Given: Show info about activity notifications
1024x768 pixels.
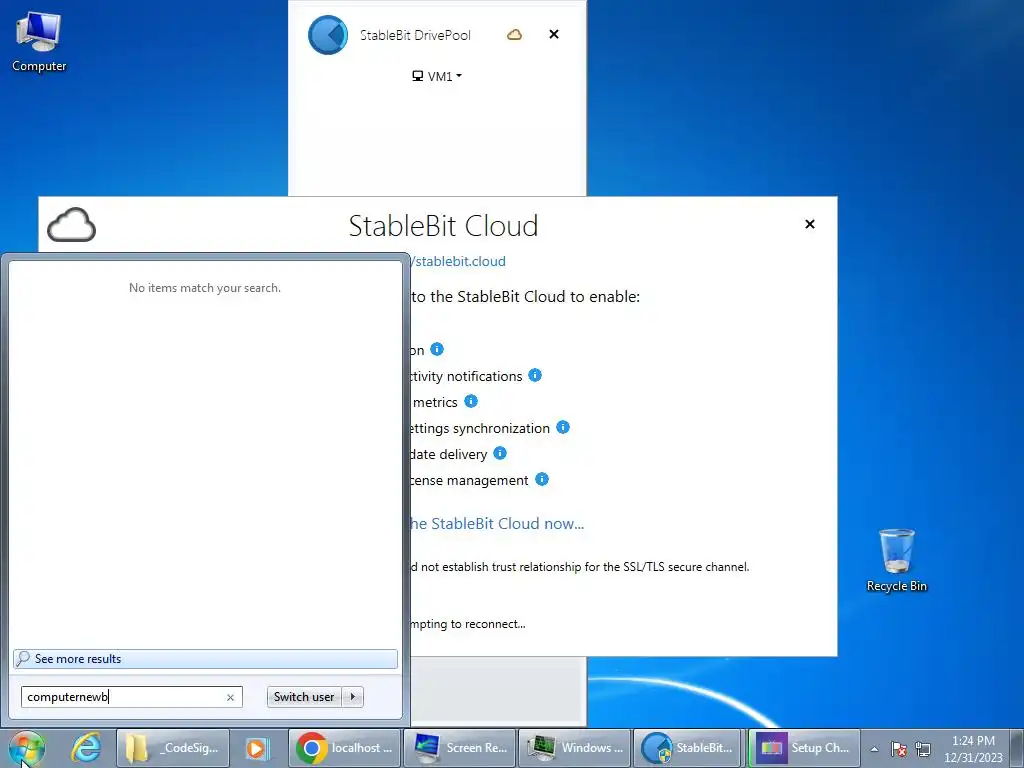Looking at the screenshot, I should point(535,375).
